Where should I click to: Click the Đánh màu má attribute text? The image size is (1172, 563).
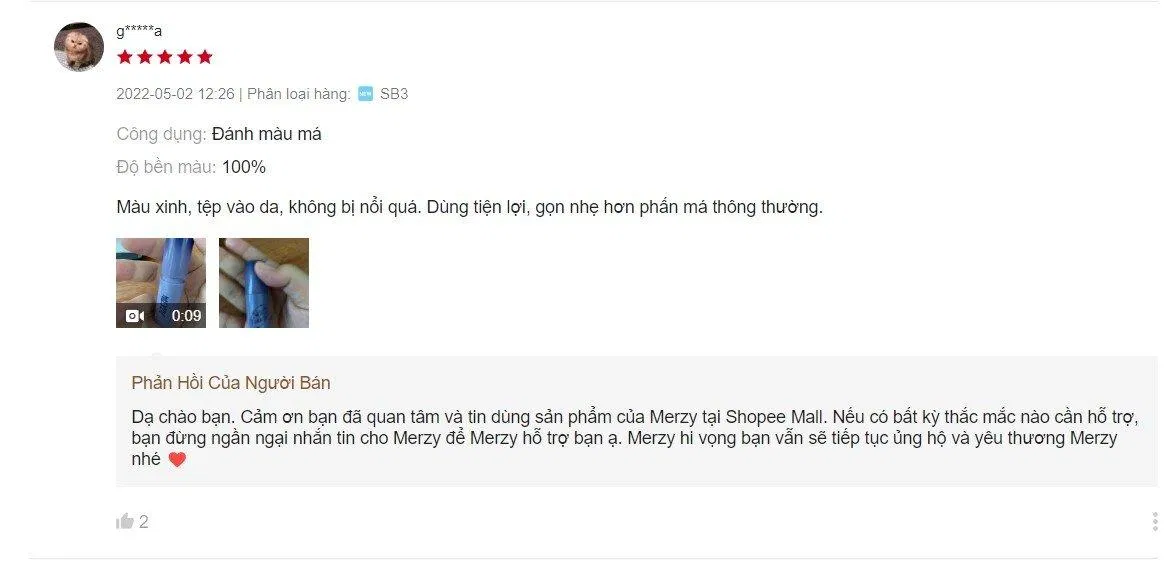pyautogui.click(x=267, y=135)
